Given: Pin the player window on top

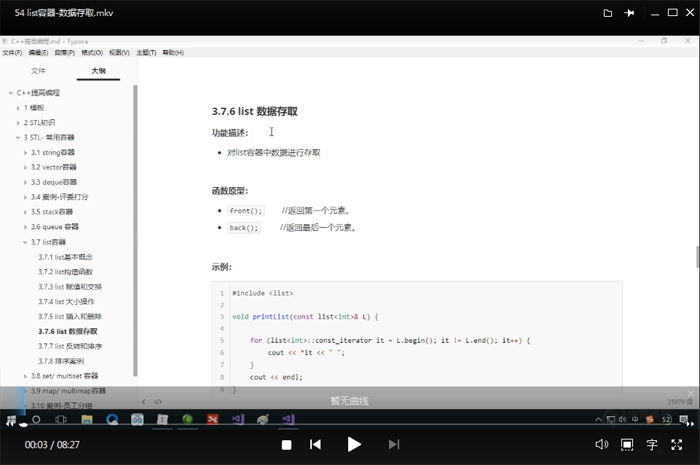Looking at the screenshot, I should [x=629, y=13].
